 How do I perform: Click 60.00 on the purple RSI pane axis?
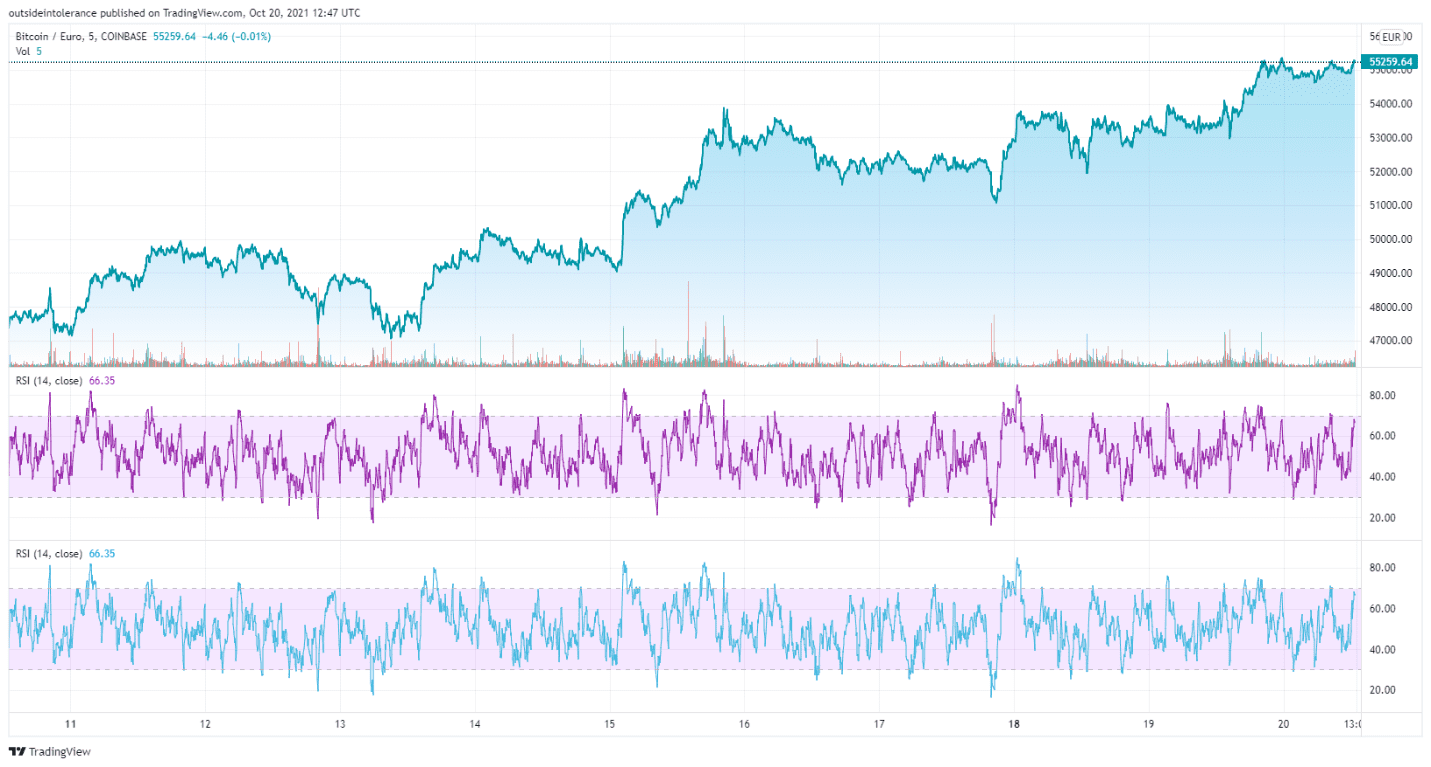tap(1382, 436)
